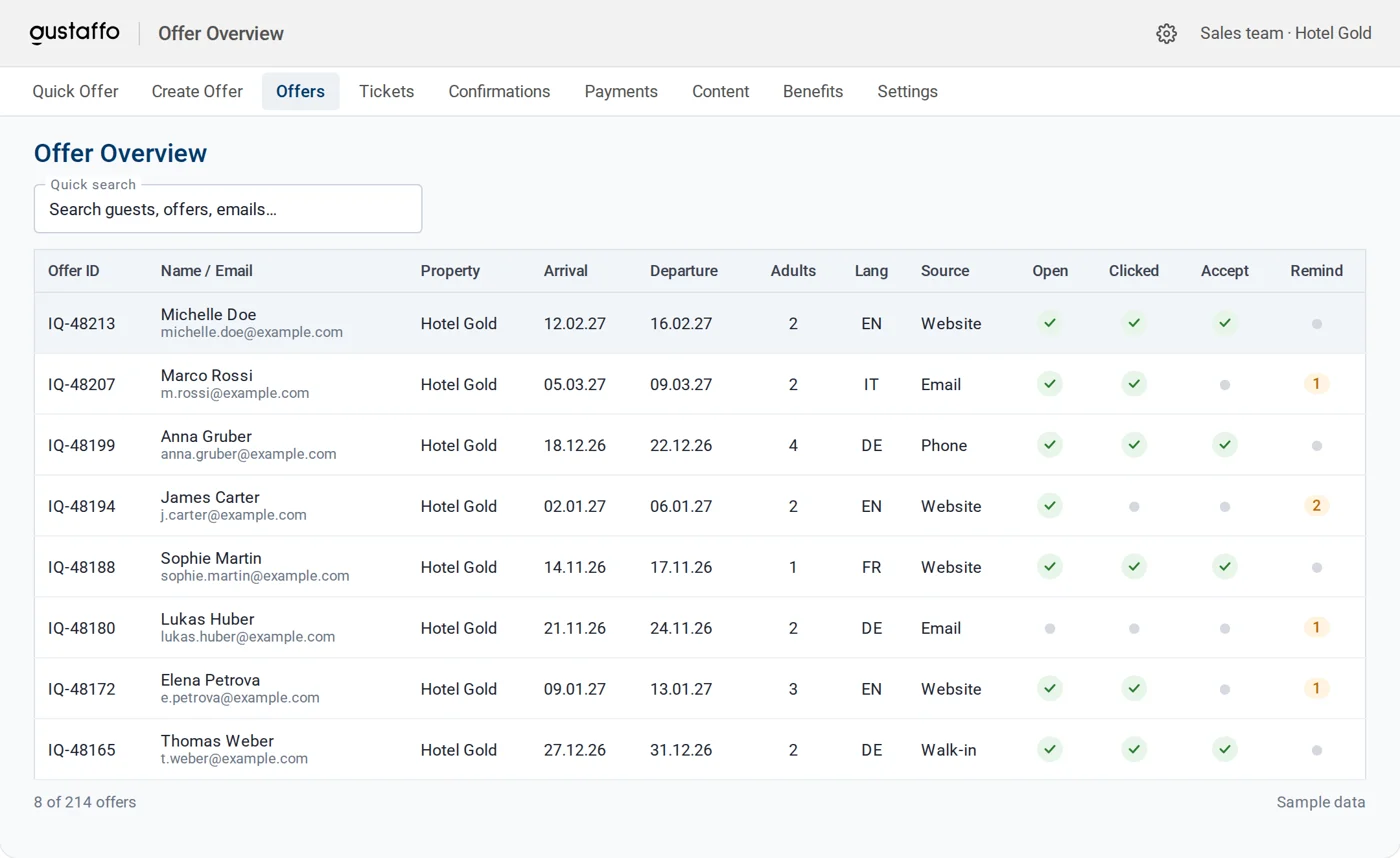Click reminder badge 2 for James Carter
The width and height of the screenshot is (1400, 858).
pos(1316,506)
